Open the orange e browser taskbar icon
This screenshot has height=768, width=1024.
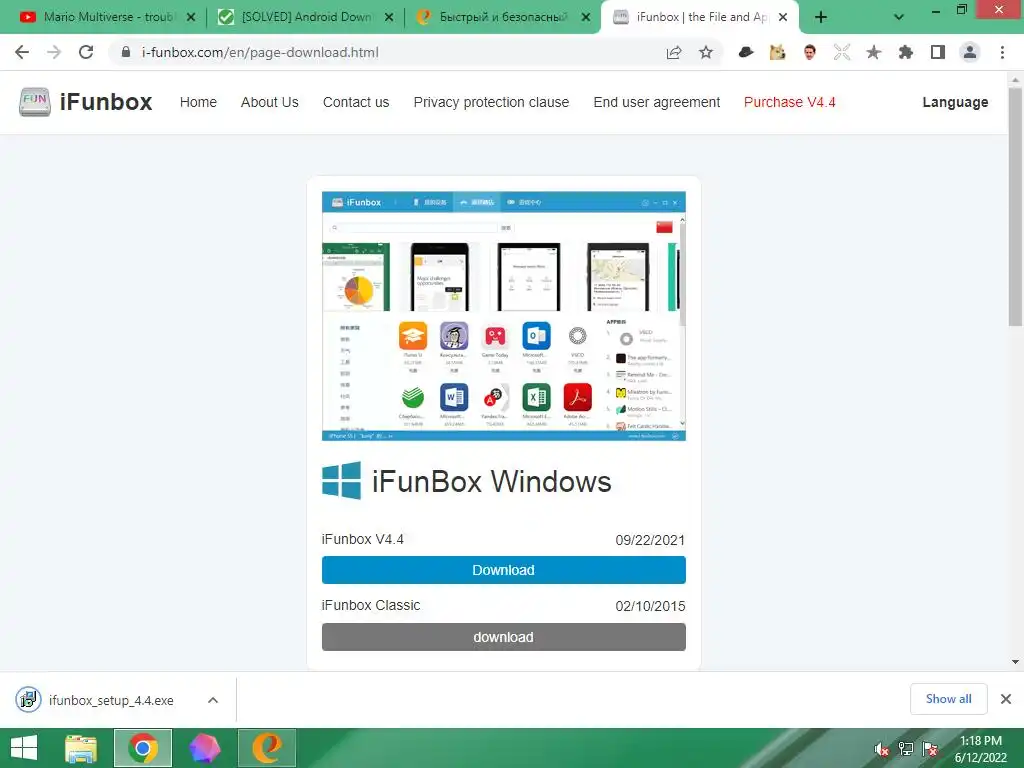point(266,748)
